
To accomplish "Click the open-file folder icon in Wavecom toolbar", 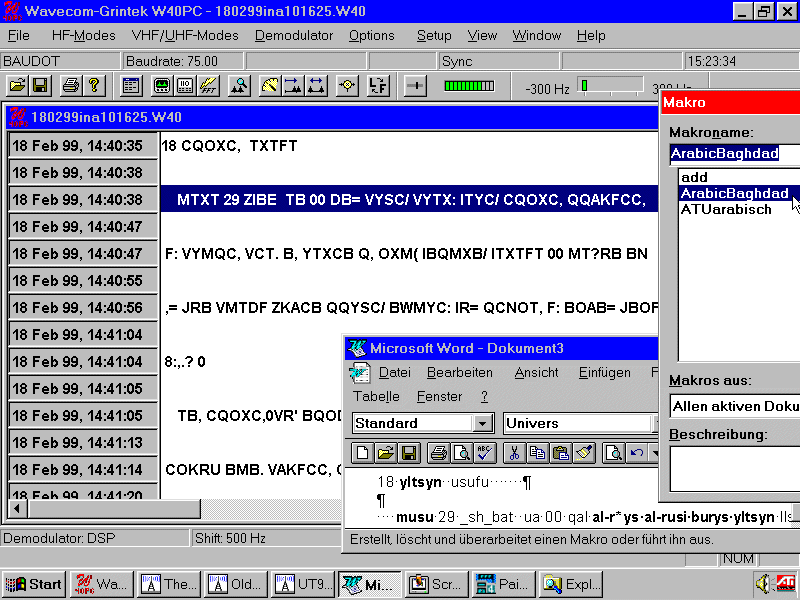I will 16,87.
